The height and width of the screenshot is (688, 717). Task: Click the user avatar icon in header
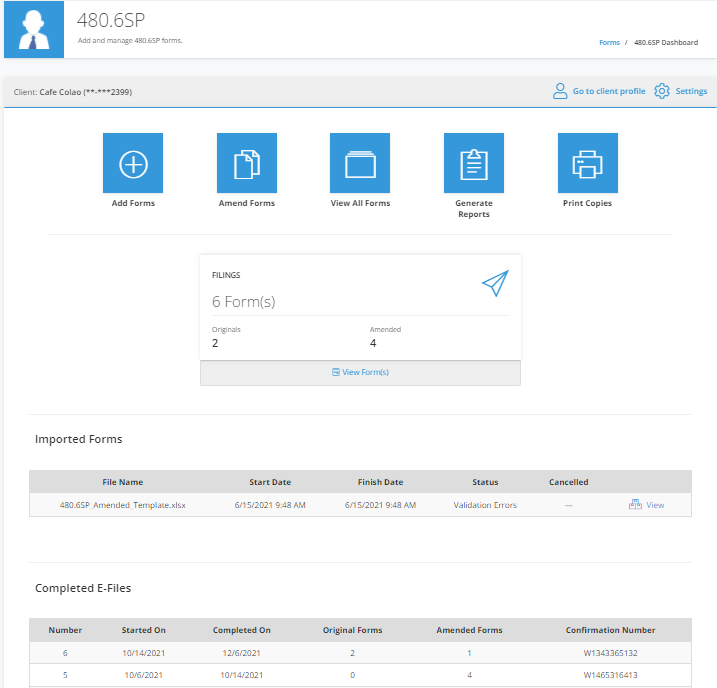coord(34,29)
